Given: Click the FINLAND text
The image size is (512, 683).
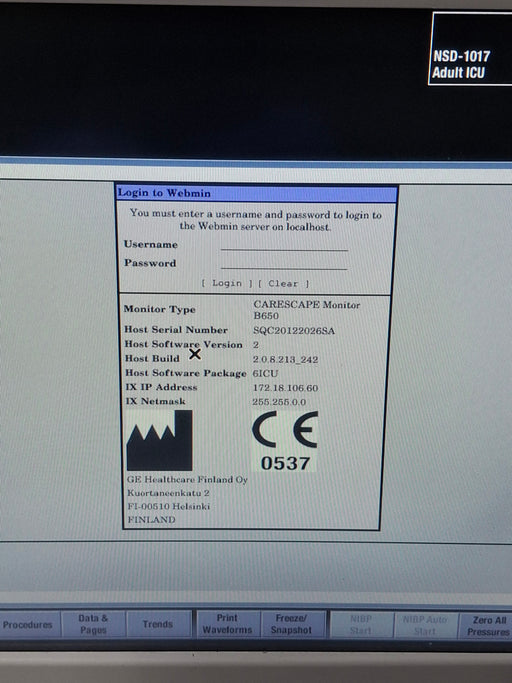Looking at the screenshot, I should click(x=151, y=520).
